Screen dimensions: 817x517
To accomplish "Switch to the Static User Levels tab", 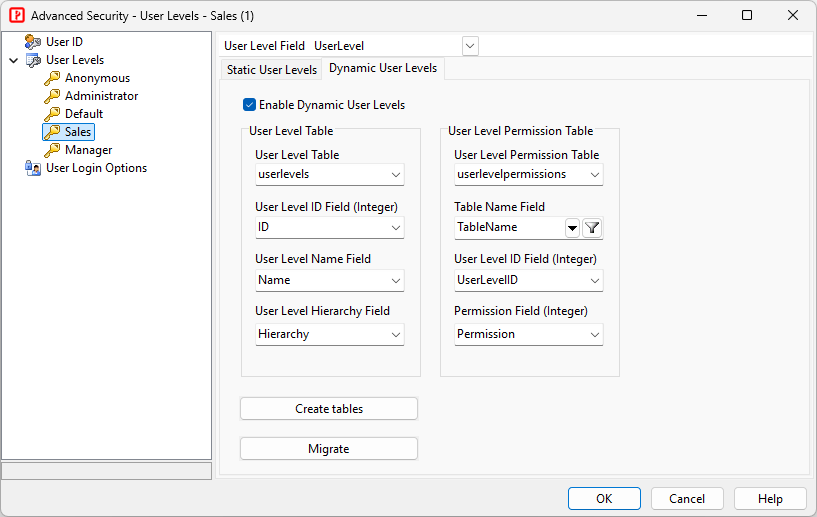I will (x=271, y=70).
